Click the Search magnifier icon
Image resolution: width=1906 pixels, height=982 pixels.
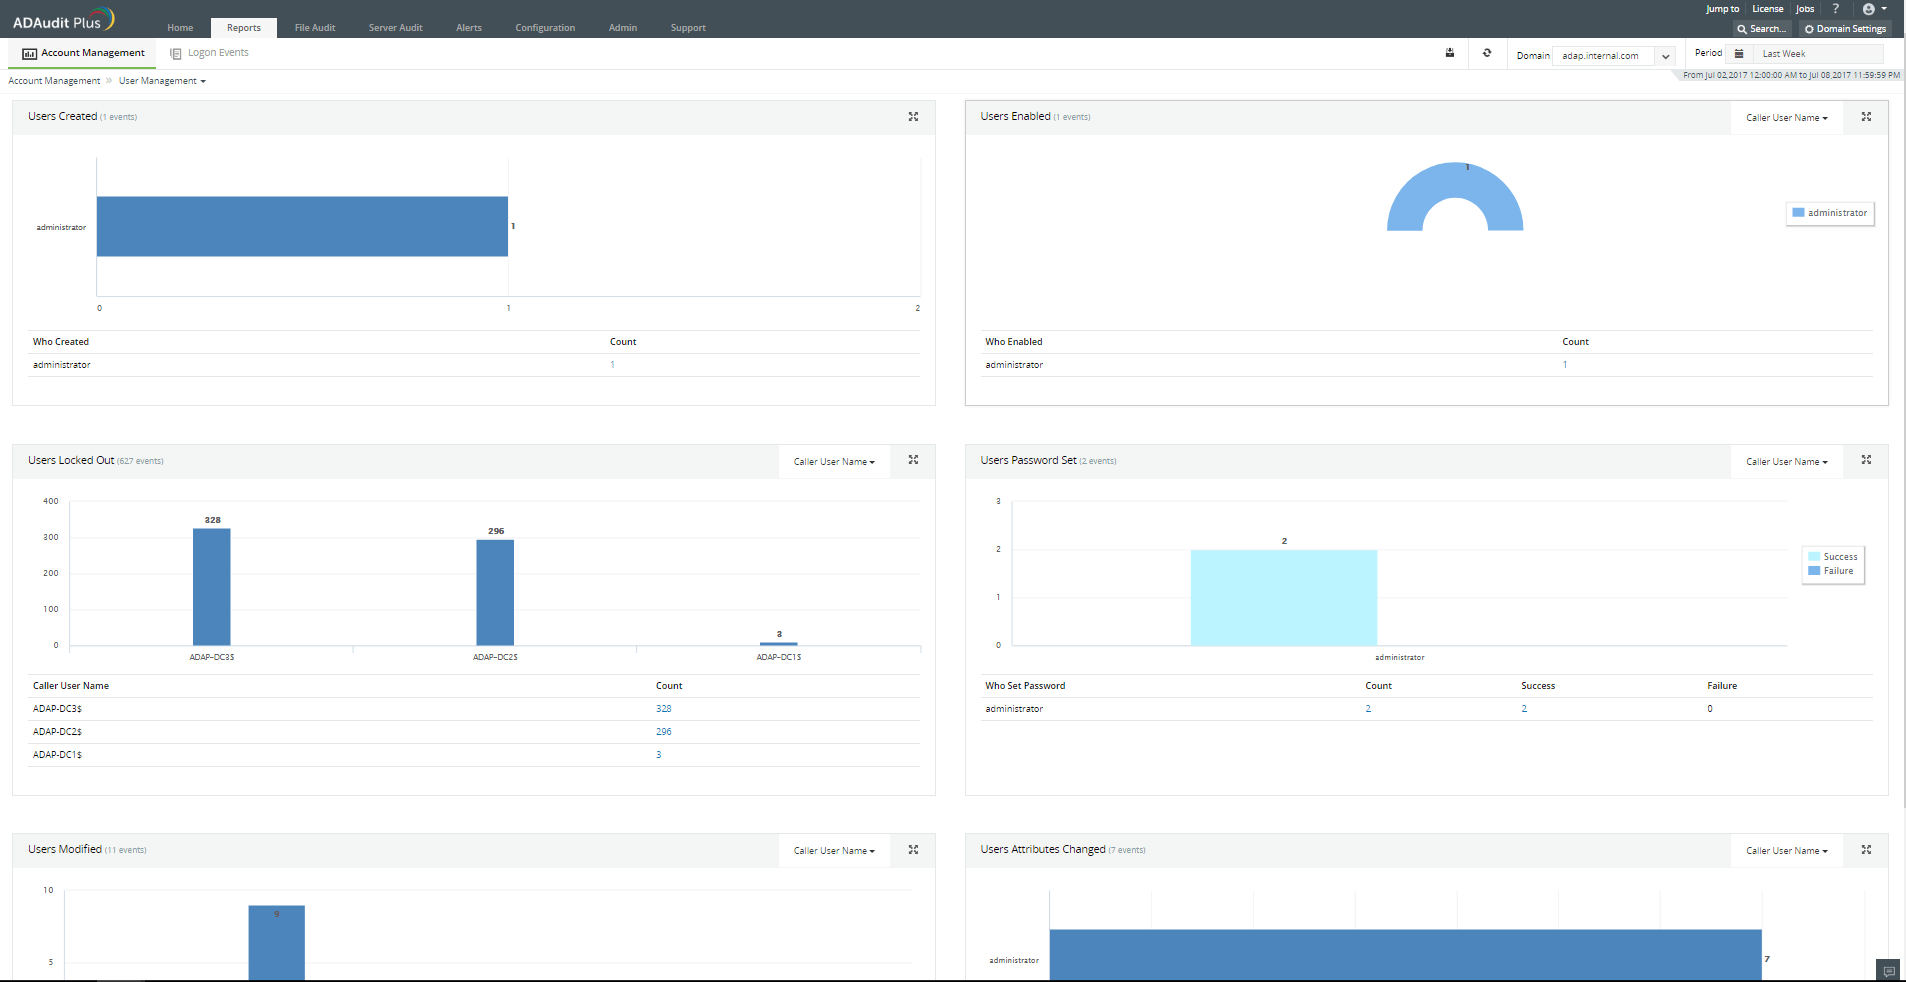tap(1742, 28)
